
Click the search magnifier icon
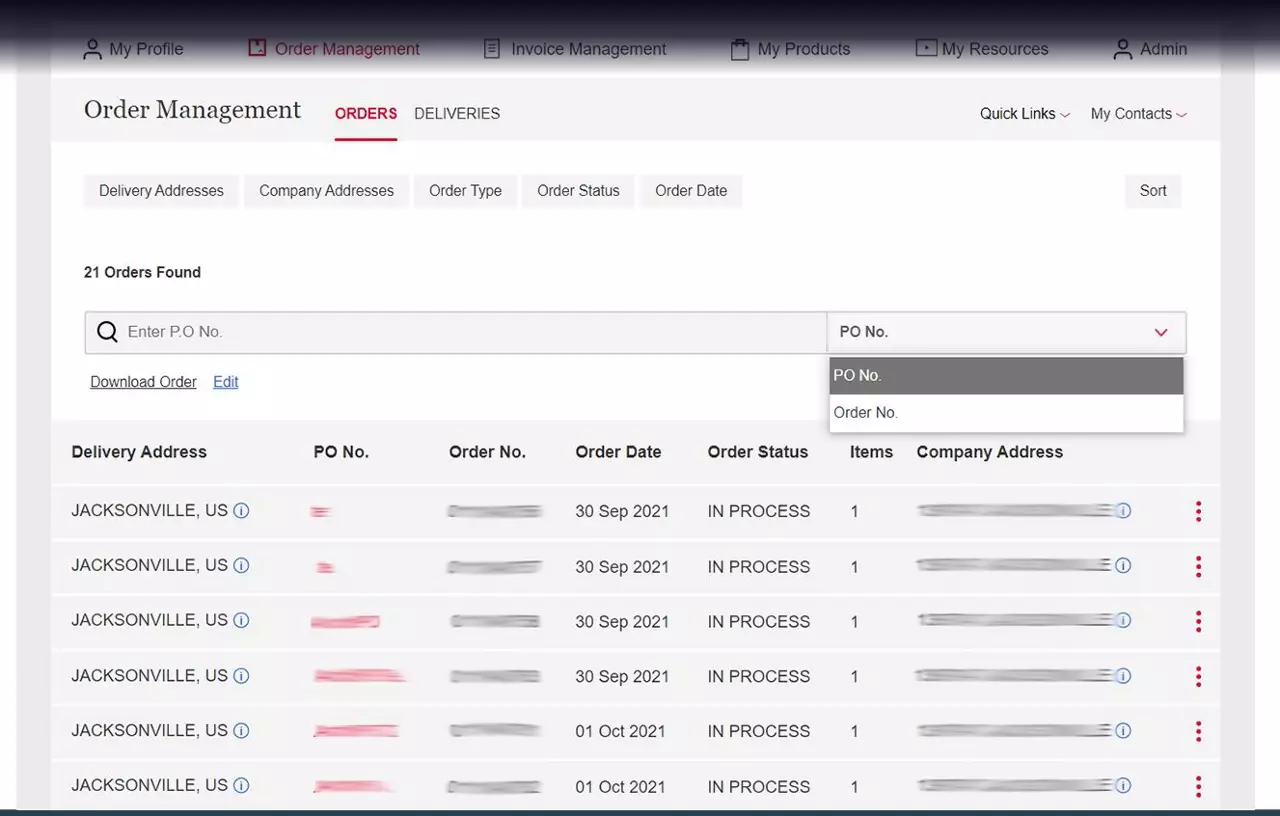coord(107,332)
